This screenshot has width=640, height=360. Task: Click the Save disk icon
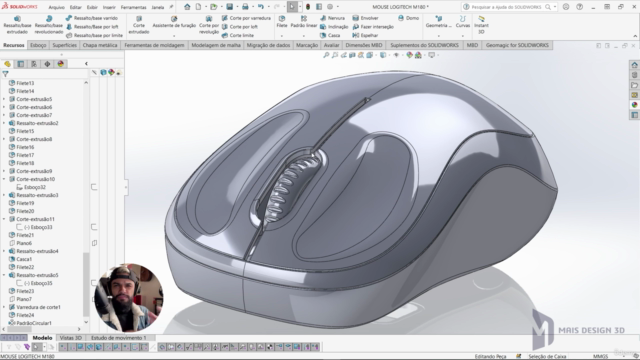pos(230,7)
